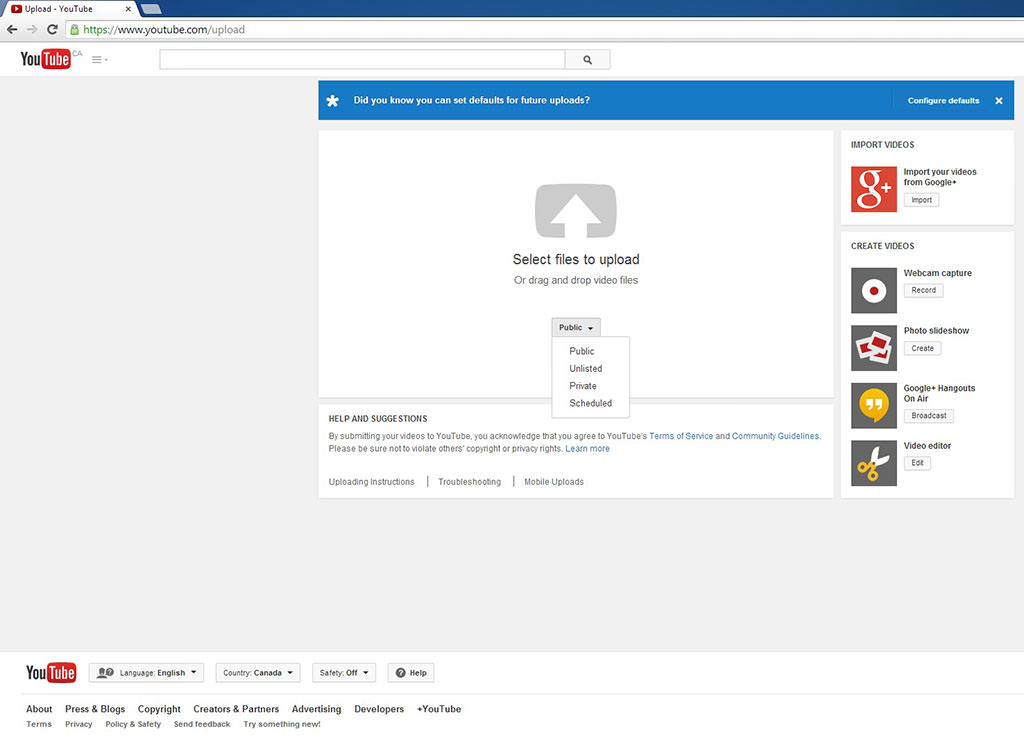The width and height of the screenshot is (1024, 749).
Task: Click inside the YouTube search field
Action: coord(362,60)
